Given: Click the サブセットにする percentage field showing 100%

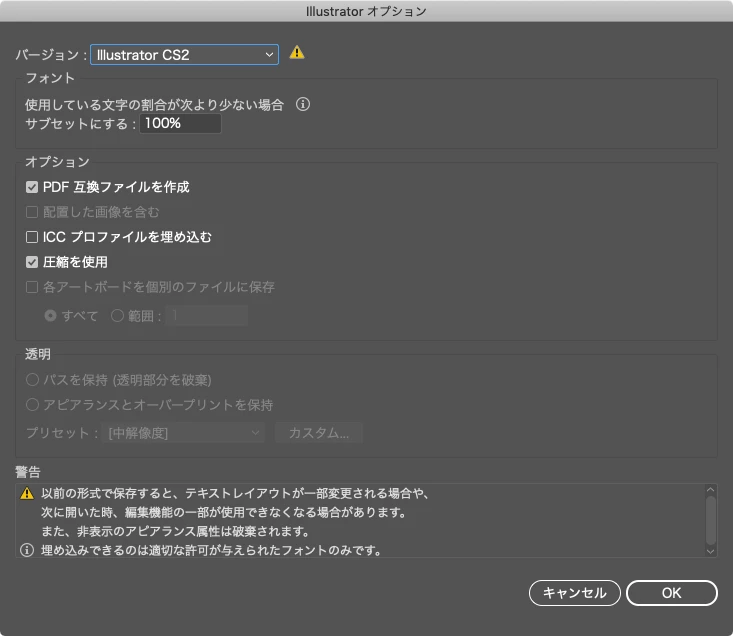Looking at the screenshot, I should click(180, 123).
